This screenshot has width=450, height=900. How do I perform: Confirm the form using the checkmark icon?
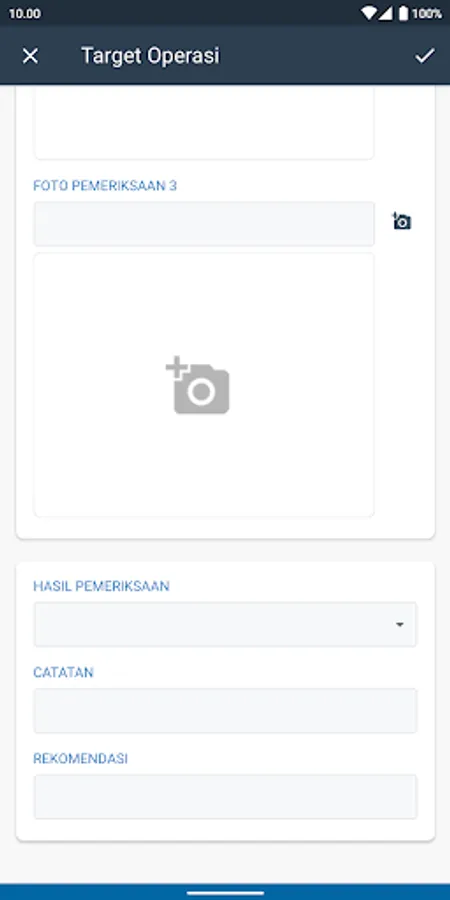point(425,56)
